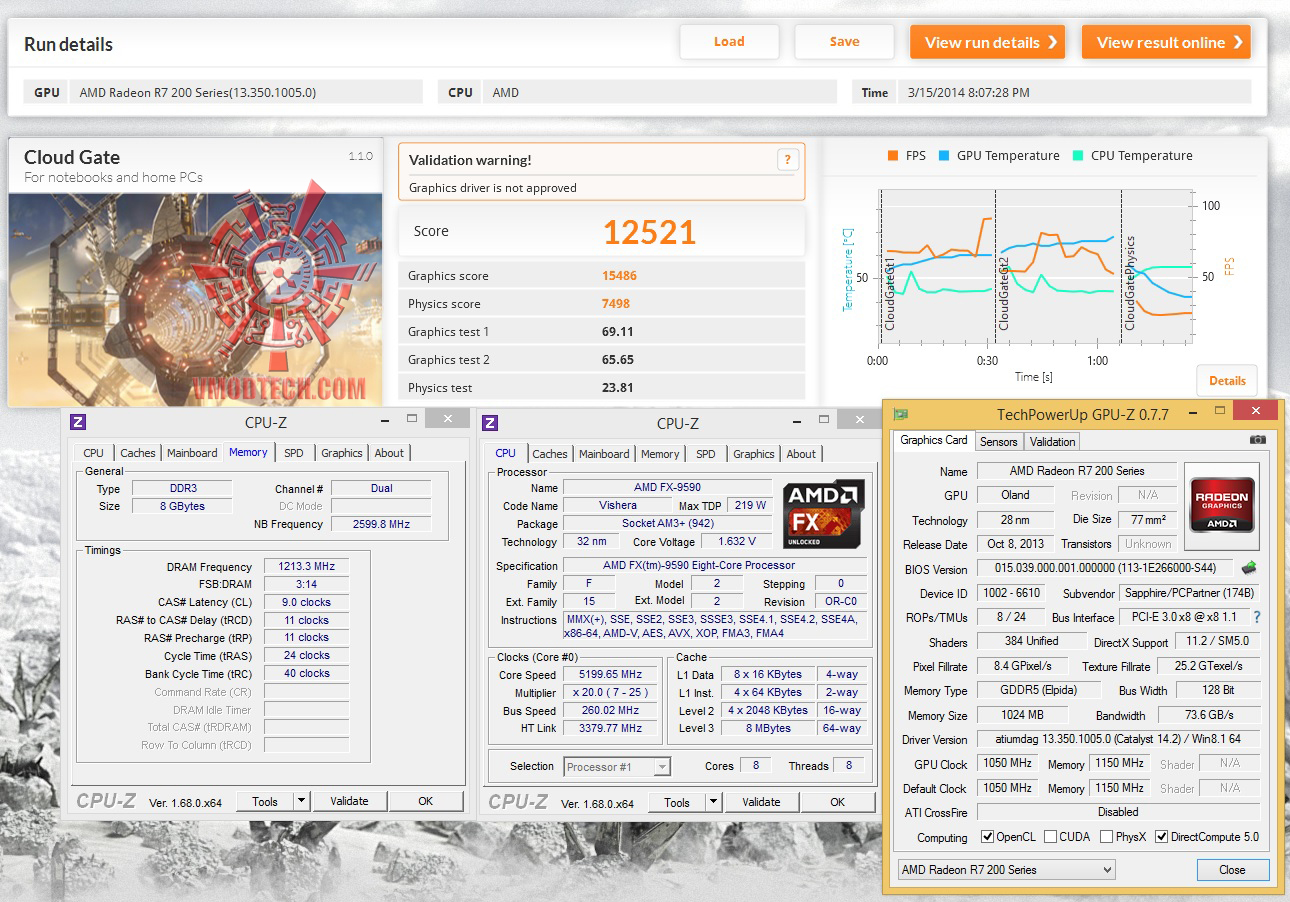This screenshot has height=902, width=1290.
Task: Click the ATI CrossFire value Disabled
Action: point(1118,812)
